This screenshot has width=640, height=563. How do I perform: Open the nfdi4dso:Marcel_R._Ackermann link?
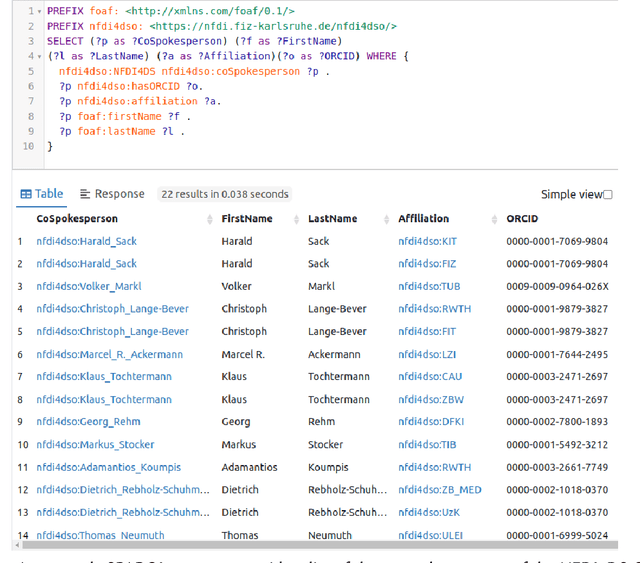109,354
